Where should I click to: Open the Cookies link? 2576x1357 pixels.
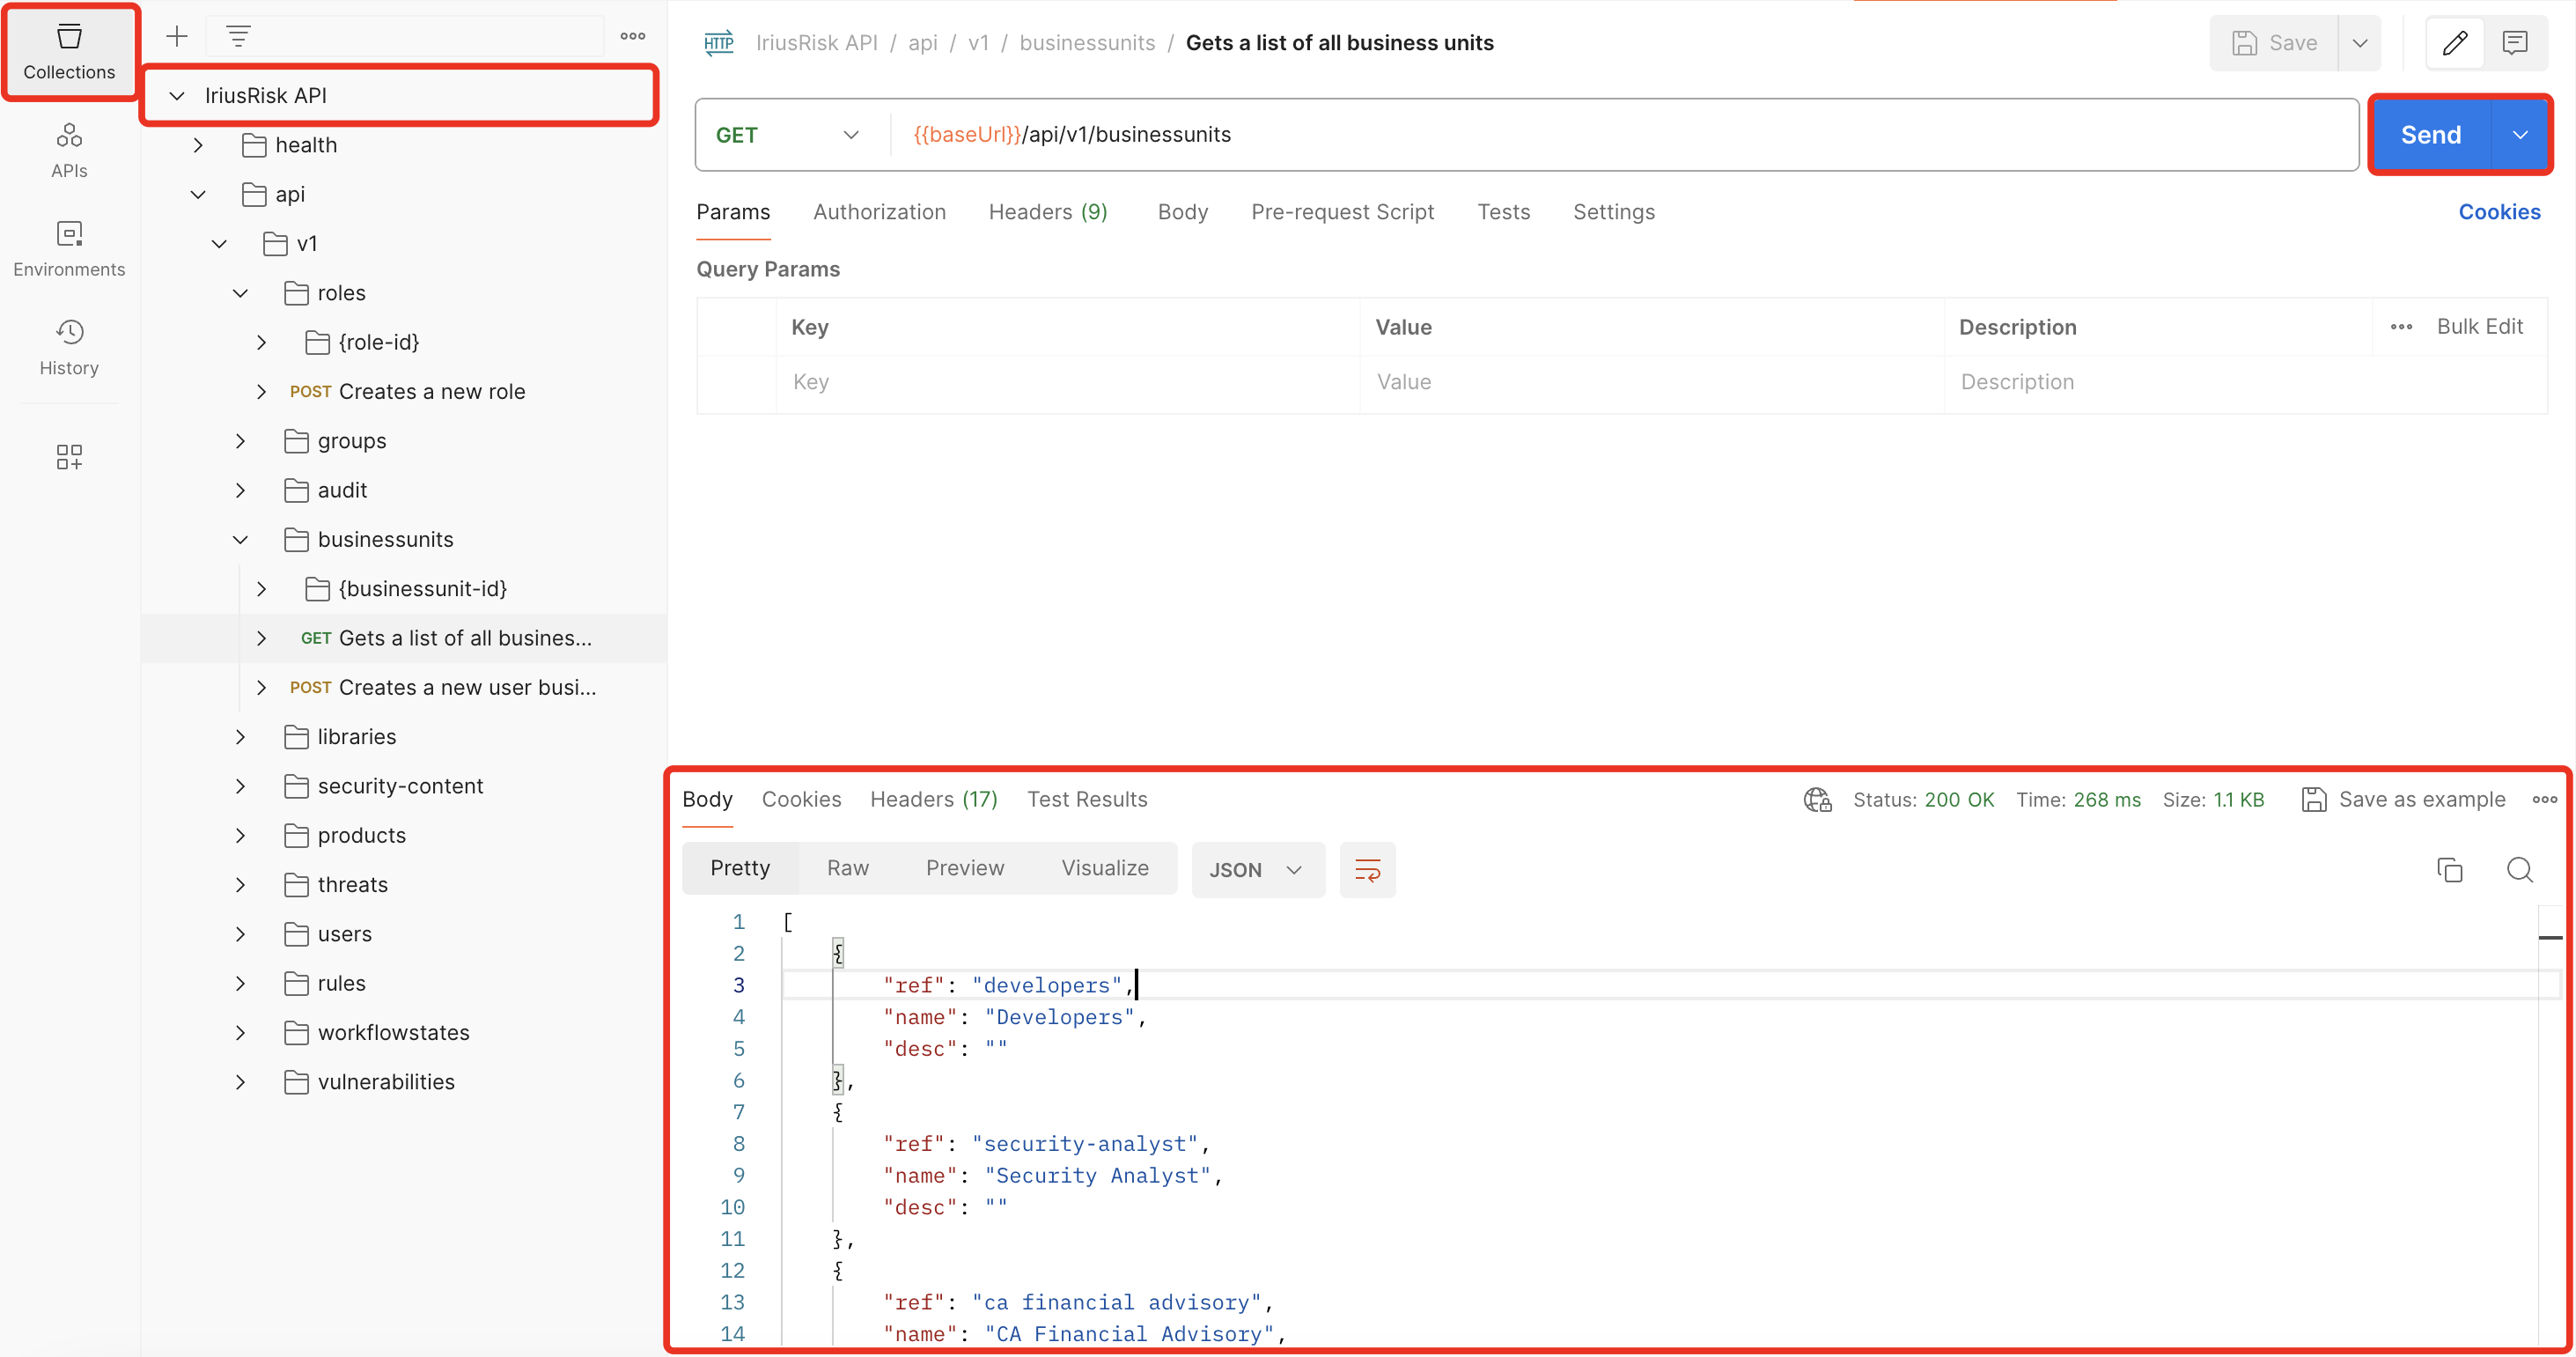[x=2499, y=212]
